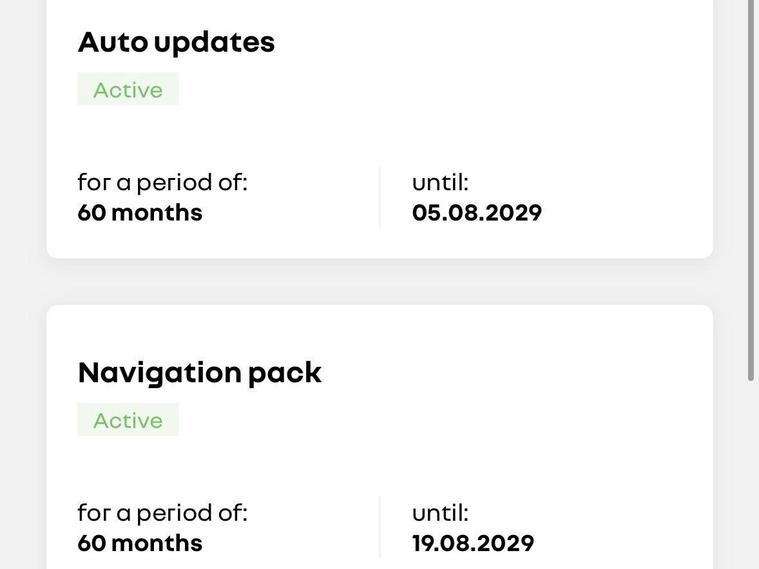Click the until label in Auto updates

click(440, 182)
